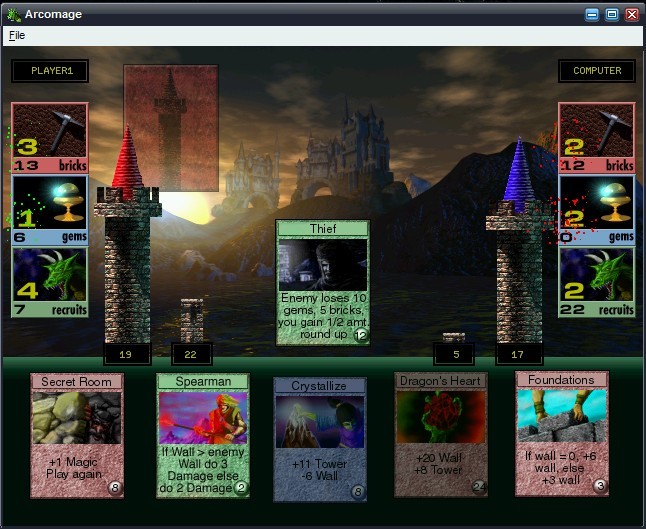
Task: Click Player1's short brick wall
Action: [192, 321]
